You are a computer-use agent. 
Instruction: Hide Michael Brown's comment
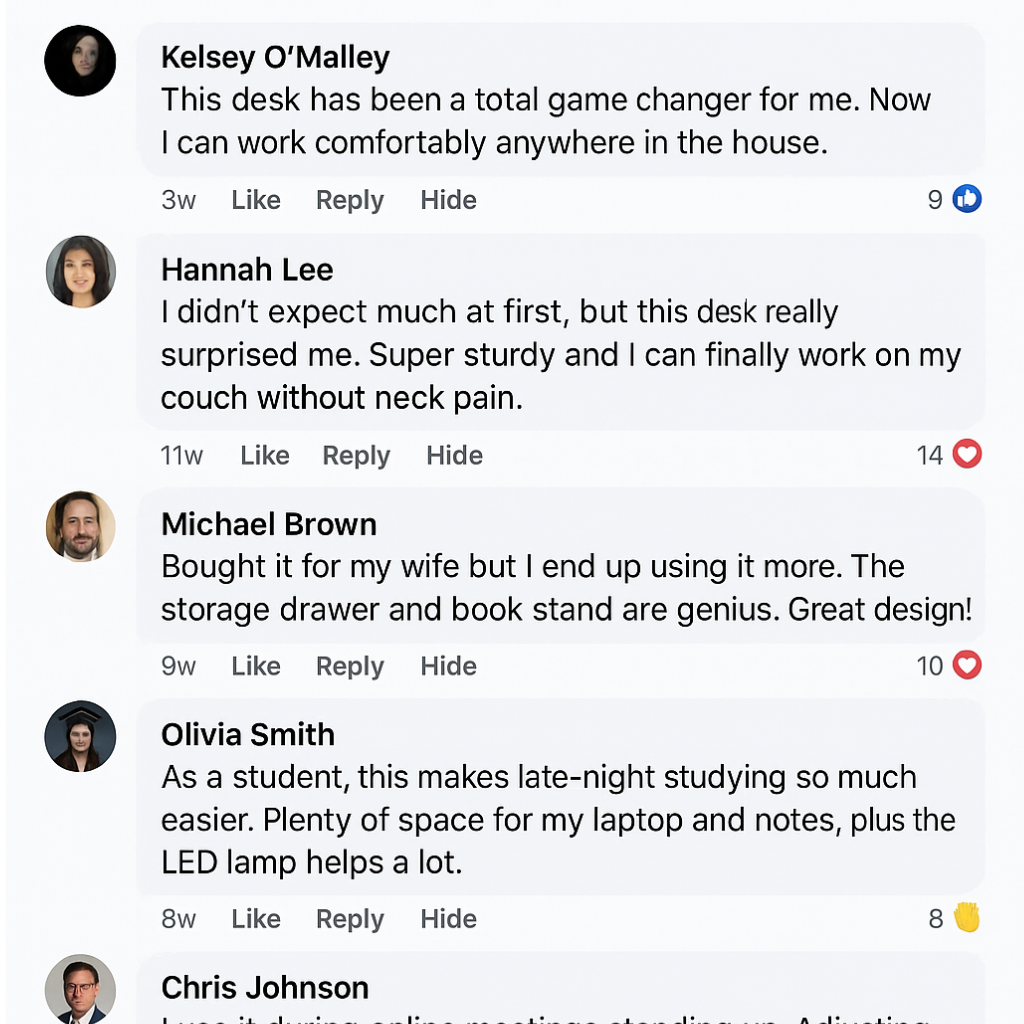coord(448,666)
